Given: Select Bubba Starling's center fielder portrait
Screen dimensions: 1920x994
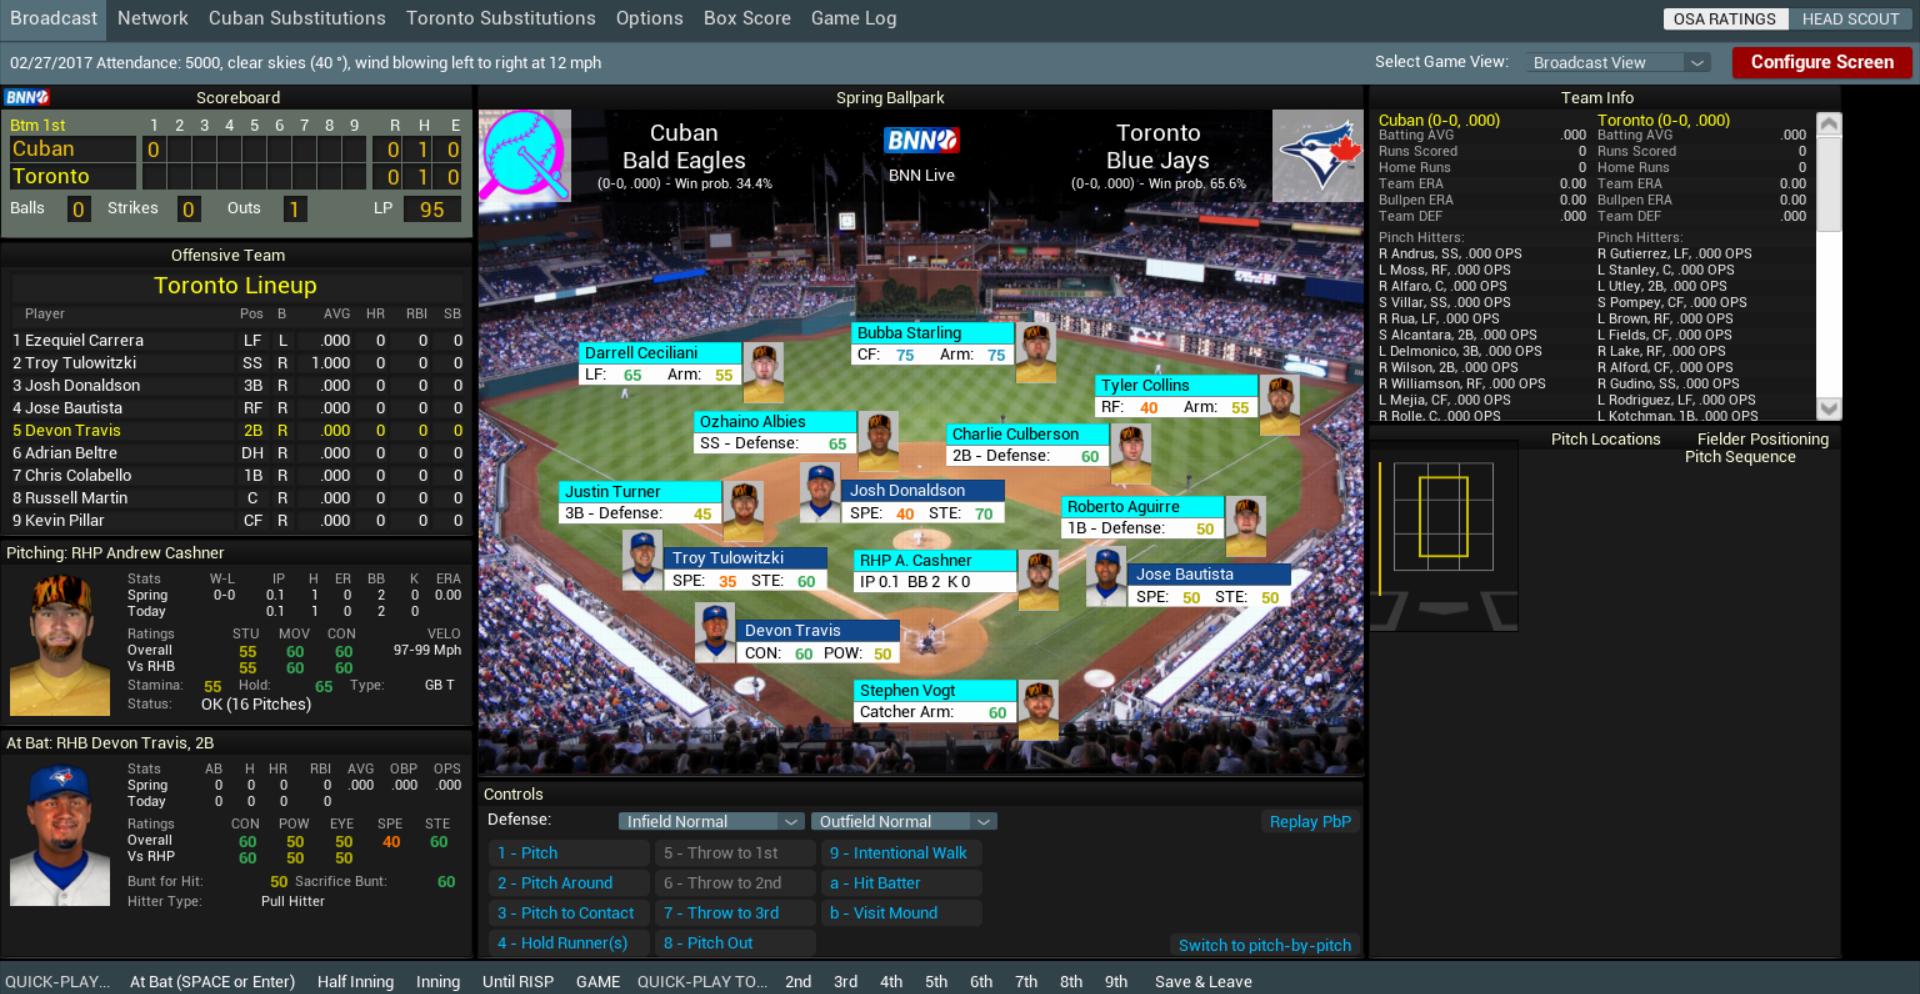Looking at the screenshot, I should click(x=1036, y=352).
